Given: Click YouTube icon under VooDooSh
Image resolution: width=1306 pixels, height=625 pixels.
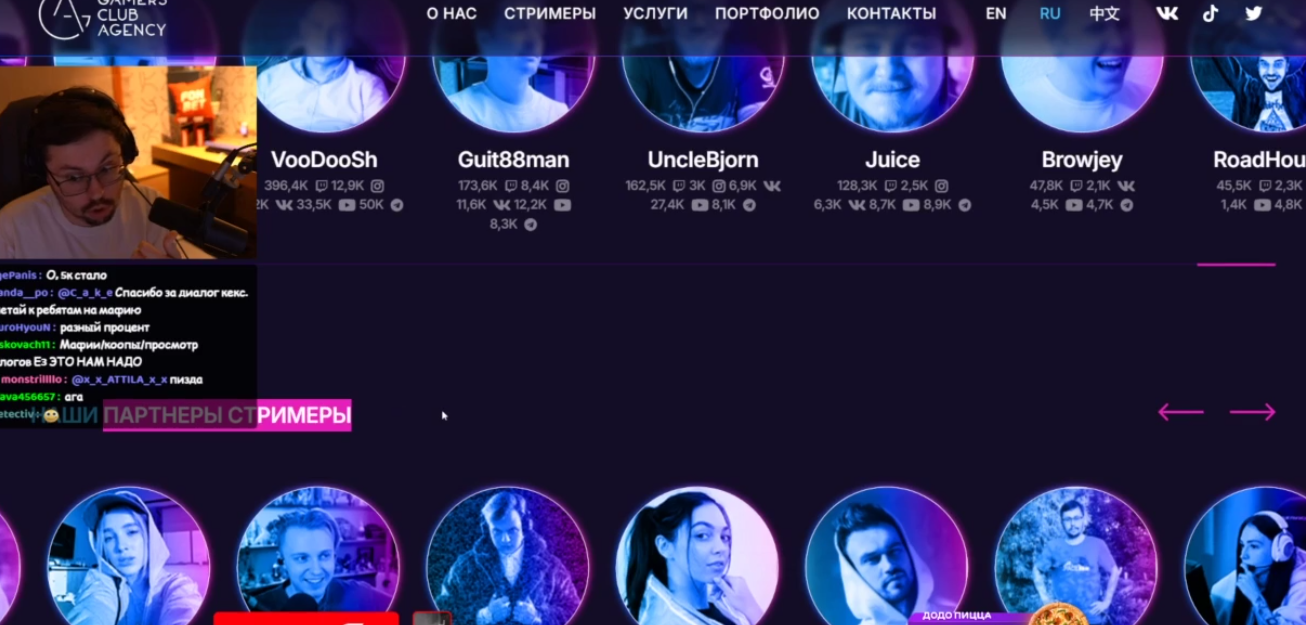Looking at the screenshot, I should click(x=347, y=205).
